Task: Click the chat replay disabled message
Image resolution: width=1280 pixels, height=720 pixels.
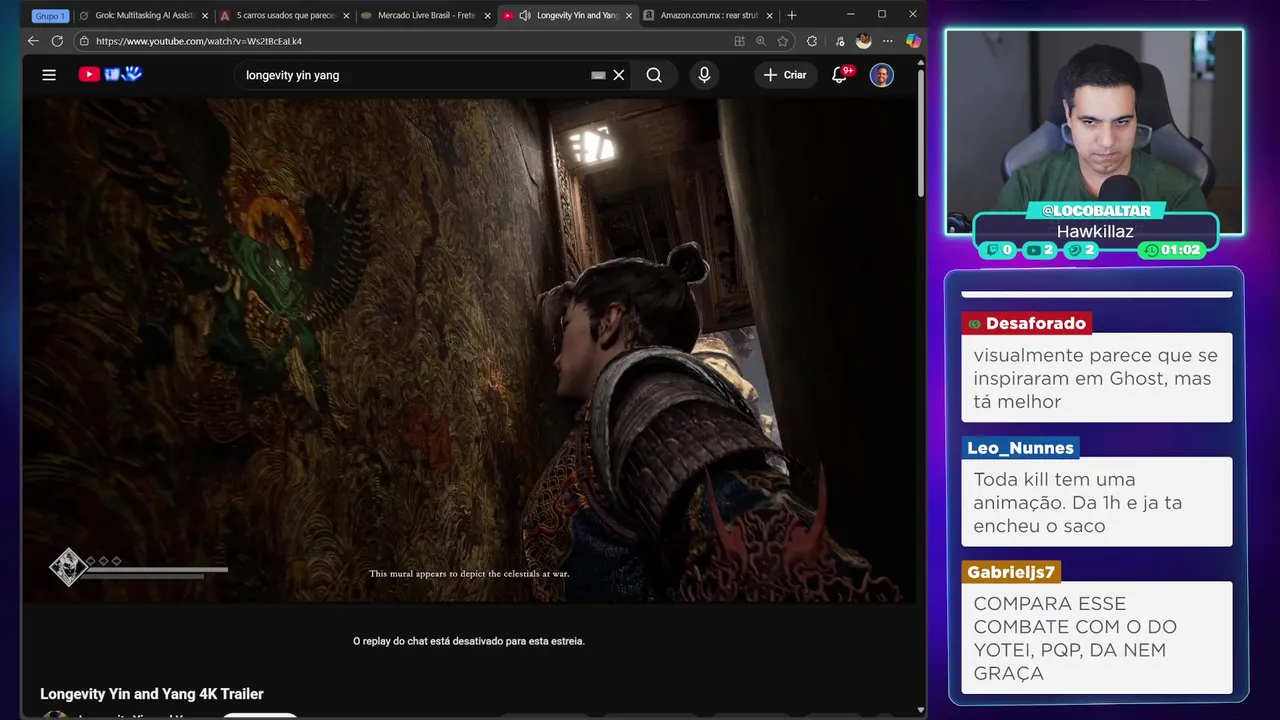Action: (469, 641)
